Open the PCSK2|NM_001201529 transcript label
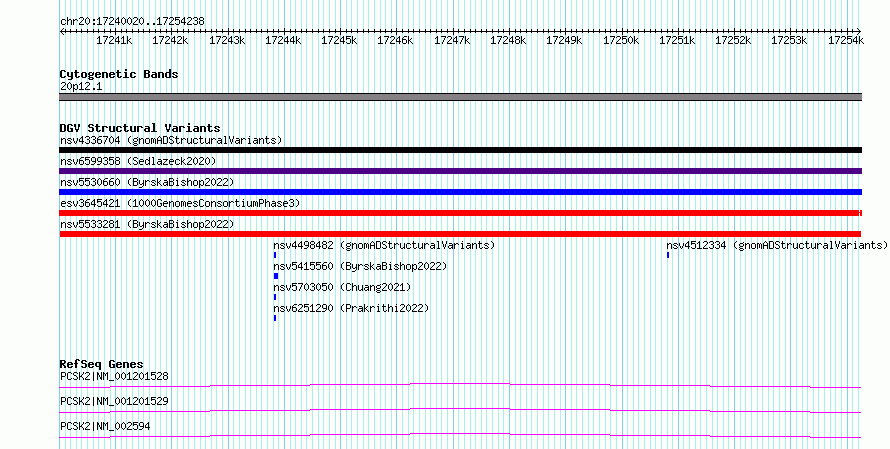The height and width of the screenshot is (449, 890). (x=114, y=401)
